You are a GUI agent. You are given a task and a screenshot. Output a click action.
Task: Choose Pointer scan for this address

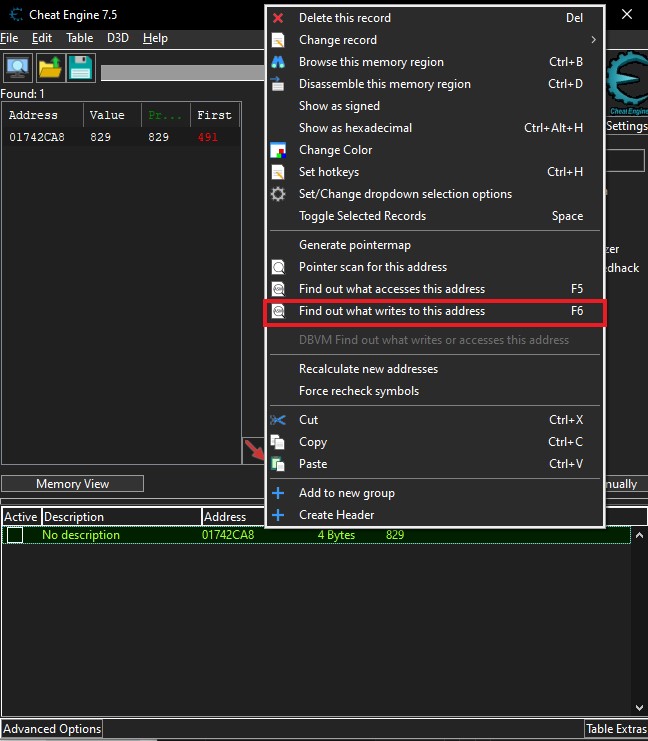[x=373, y=267]
